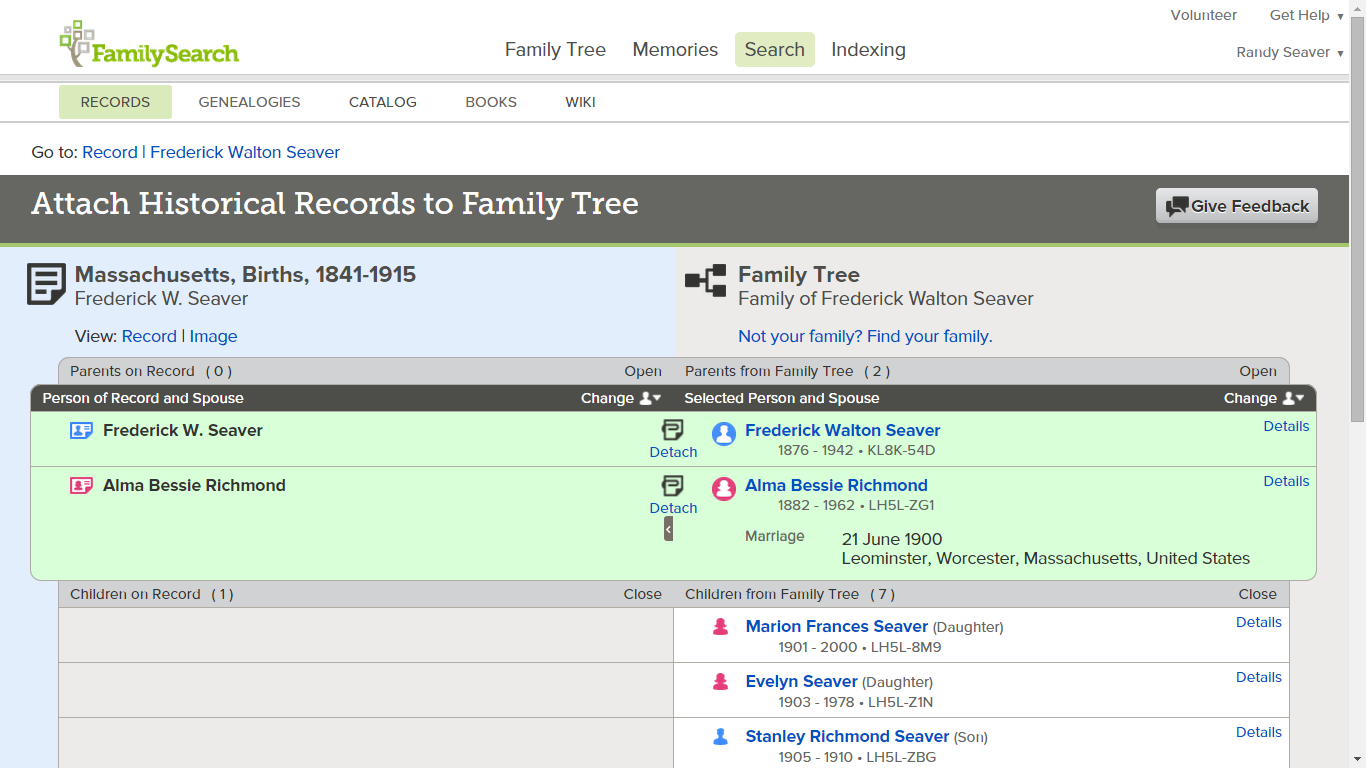Show Details for Frederick Walton Seaver

coord(1286,426)
